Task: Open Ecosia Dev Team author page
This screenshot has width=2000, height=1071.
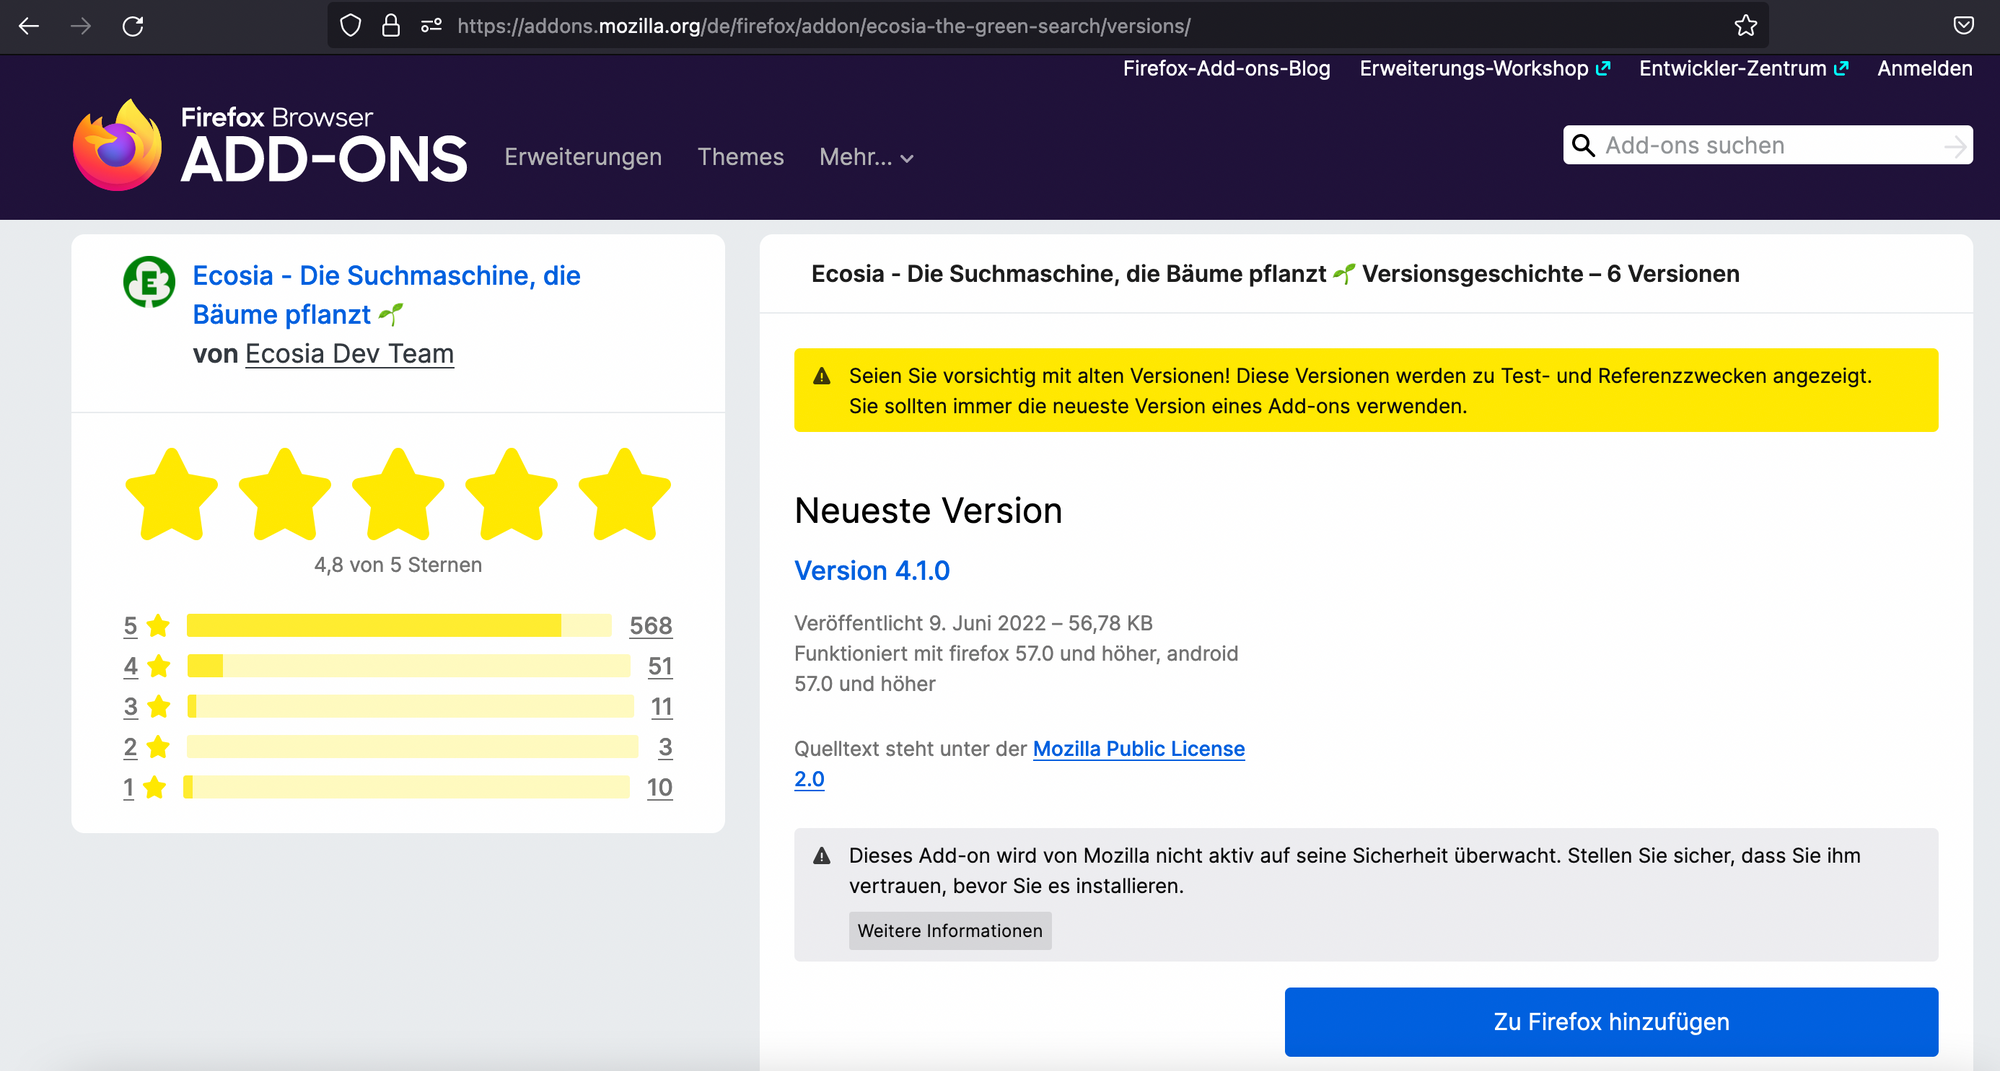Action: coord(350,354)
